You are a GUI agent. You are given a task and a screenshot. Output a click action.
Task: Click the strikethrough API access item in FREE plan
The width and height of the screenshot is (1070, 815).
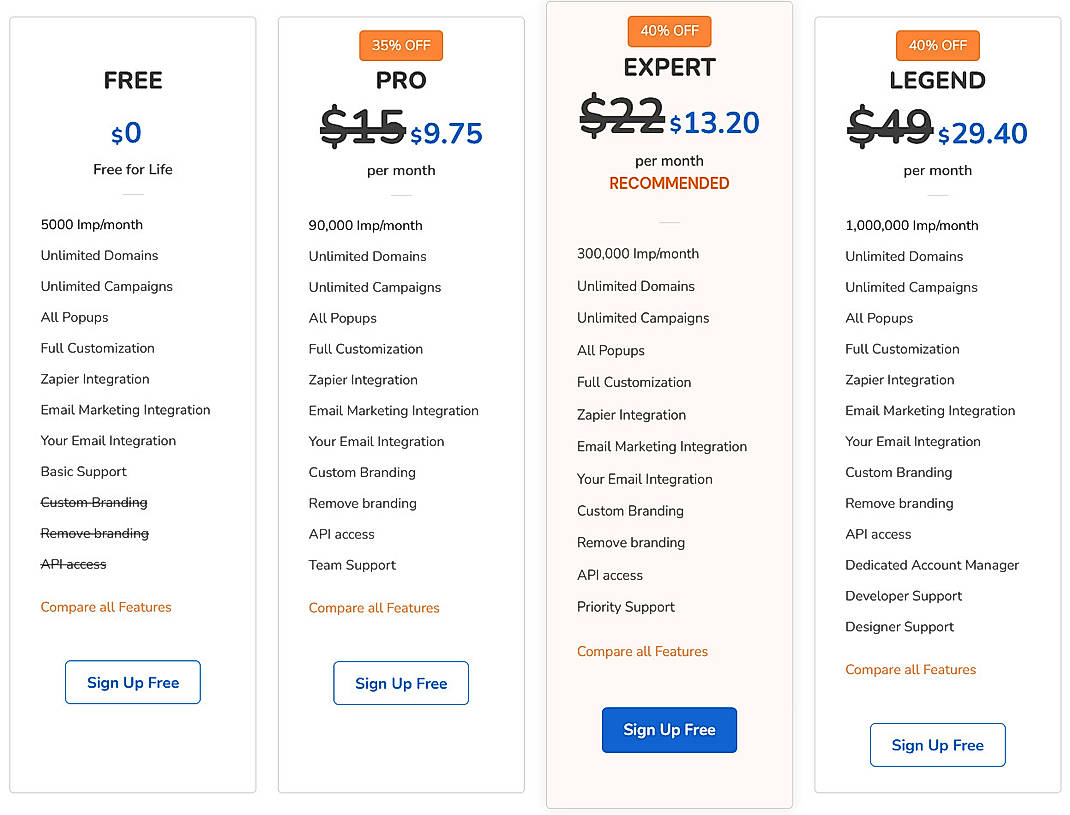tap(73, 563)
